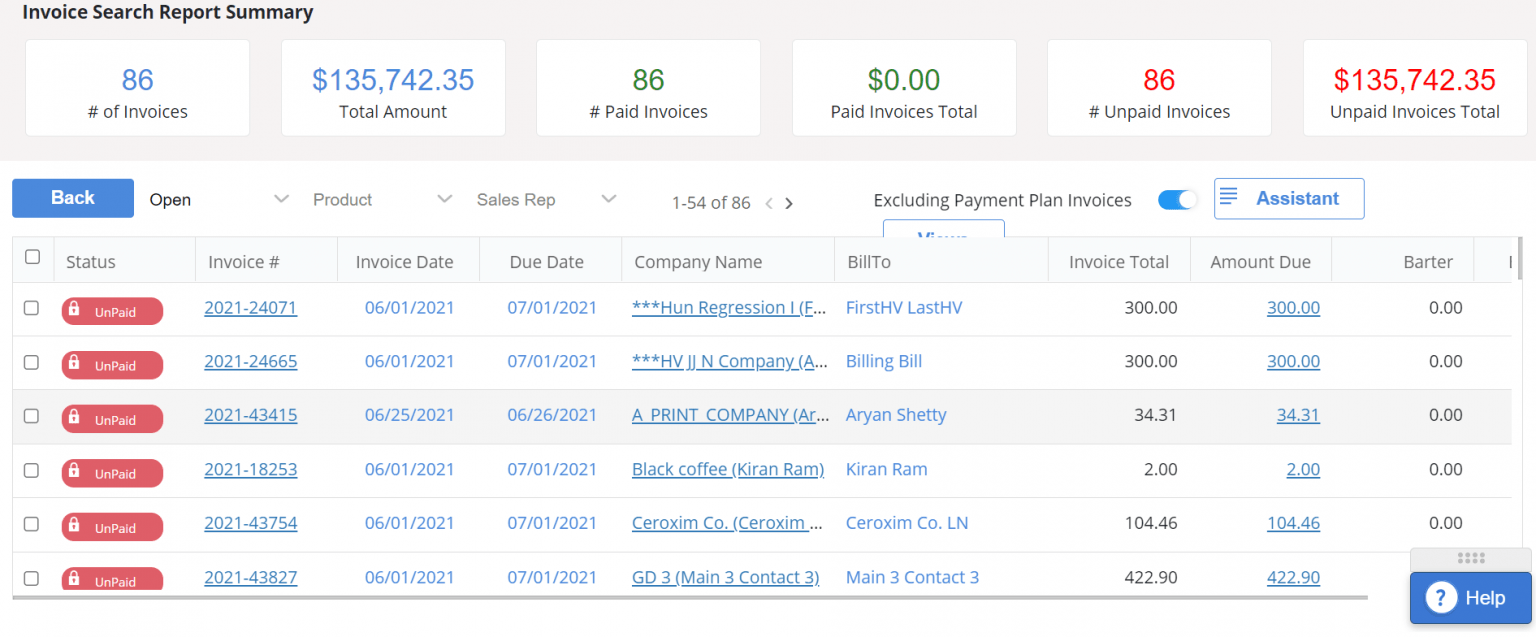The height and width of the screenshot is (637, 1536).
Task: Check the select-all checkbox in table header
Action: (x=32, y=257)
